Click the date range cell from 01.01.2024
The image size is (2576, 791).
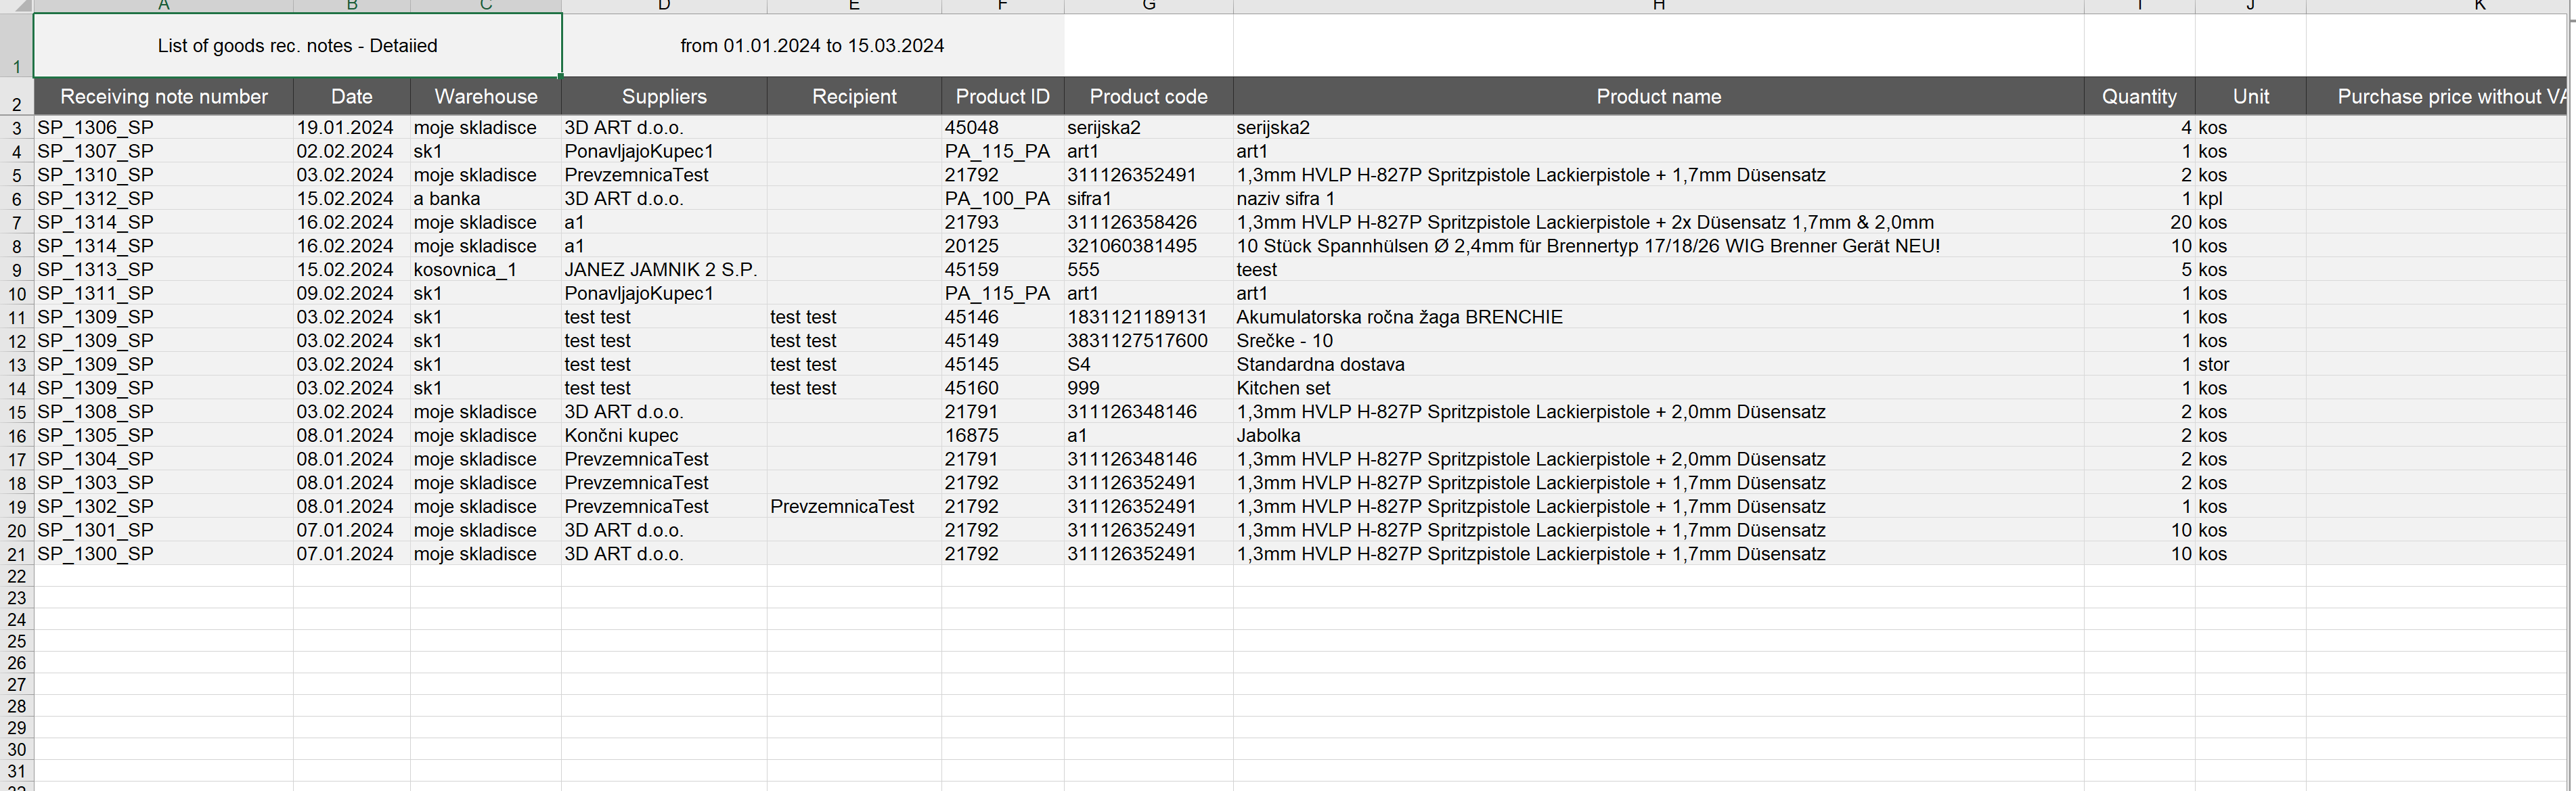coord(811,46)
